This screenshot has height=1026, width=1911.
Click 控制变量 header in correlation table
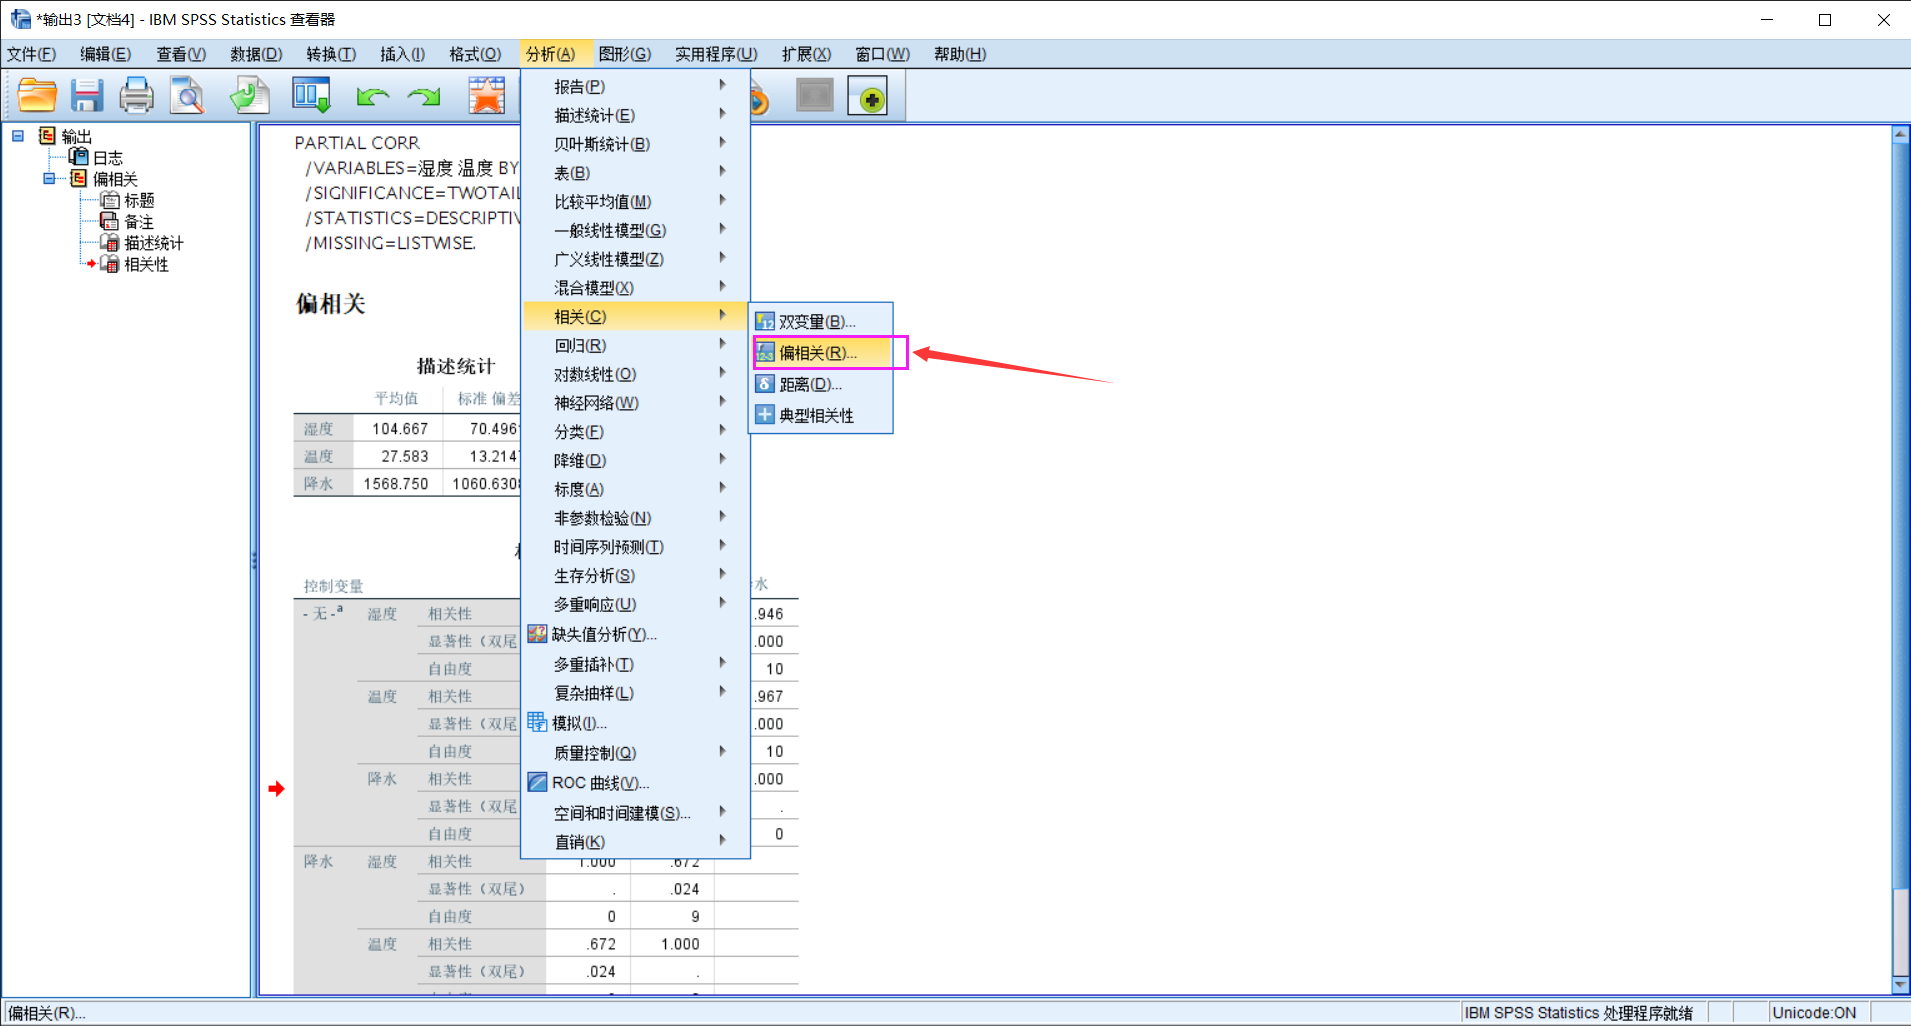(334, 586)
